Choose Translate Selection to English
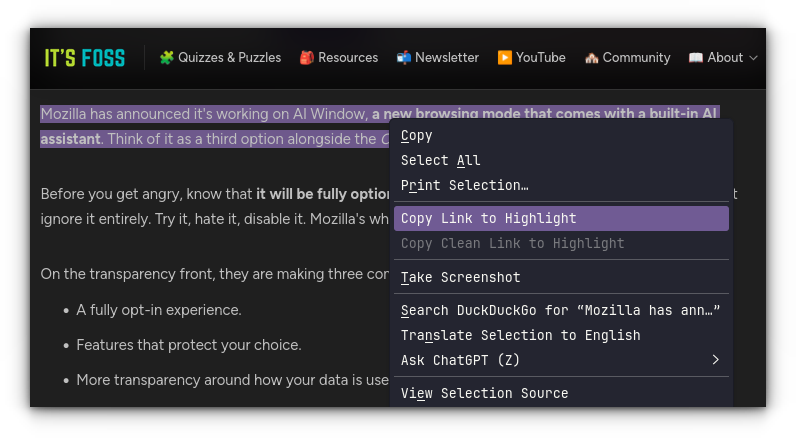Screen dimensions: 796x439 tap(520, 335)
